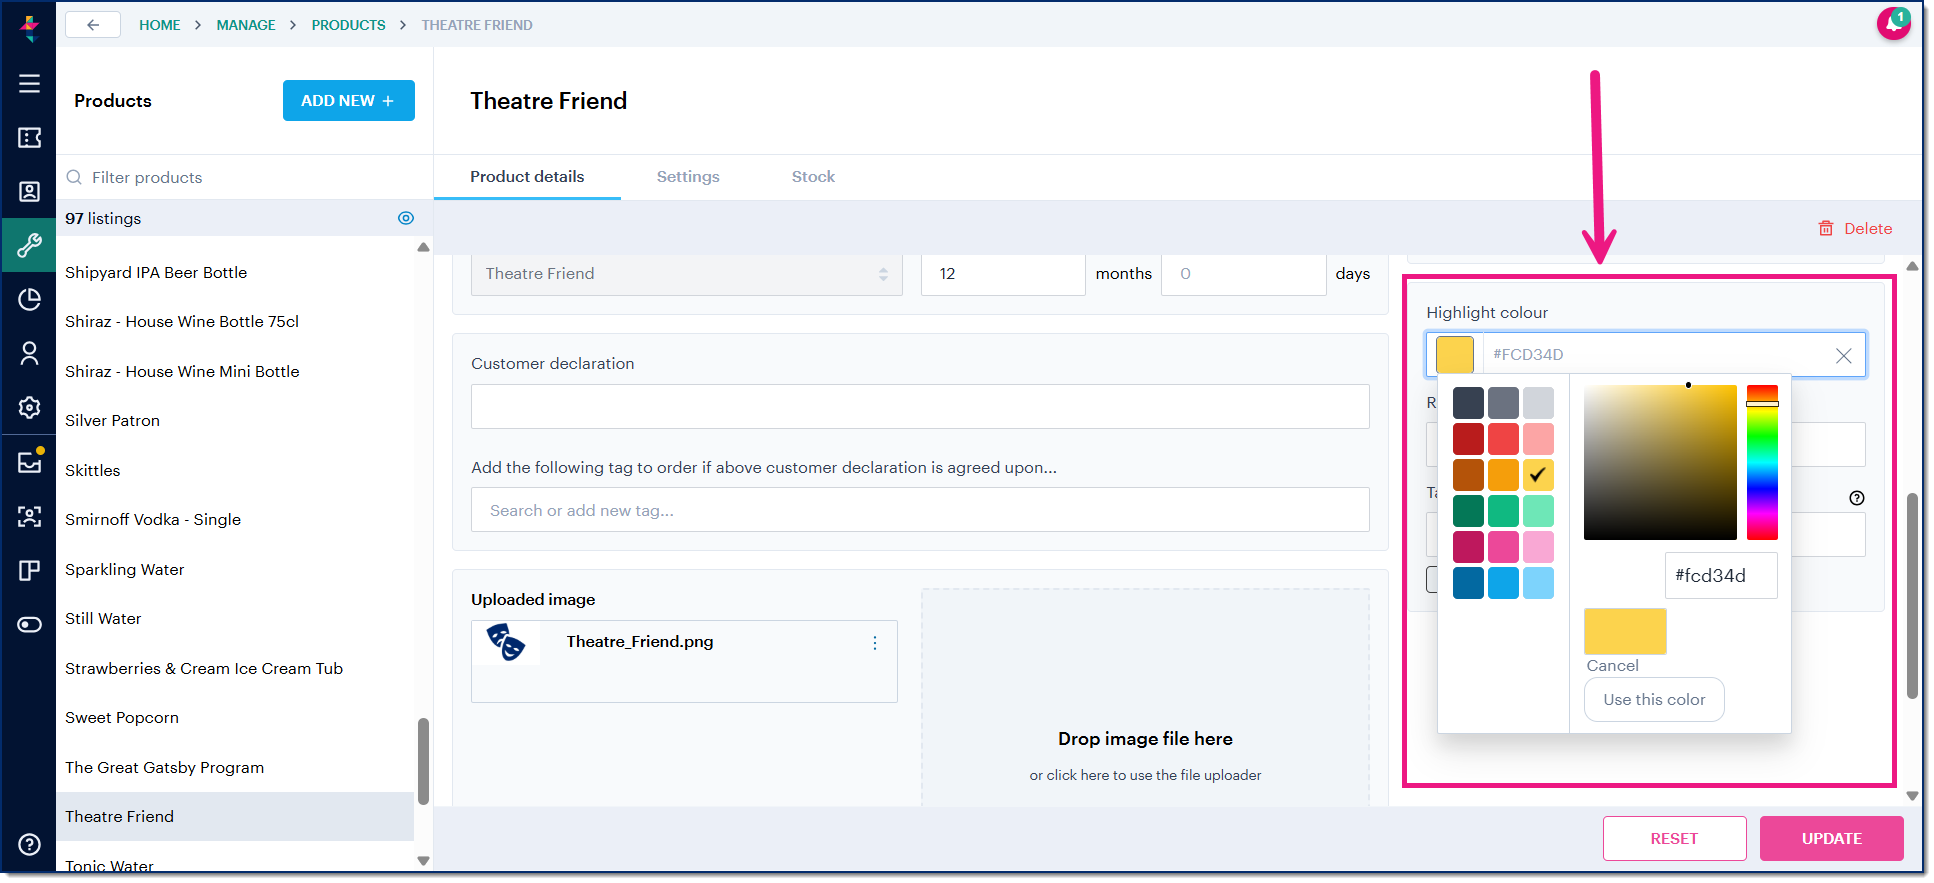This screenshot has height=883, width=1934.
Task: Click the help icon near the colour picker
Action: [1857, 498]
